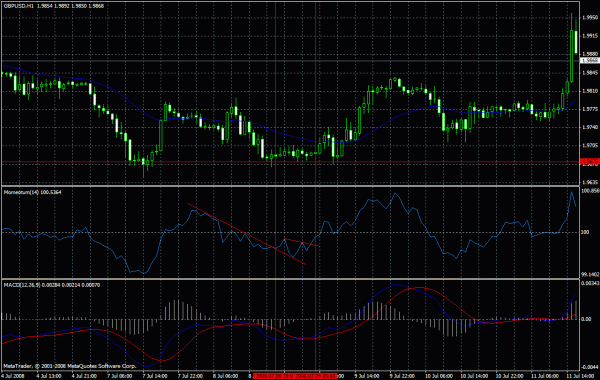
Task: Click the 4 Jul 13:00 time label
Action: point(49,376)
